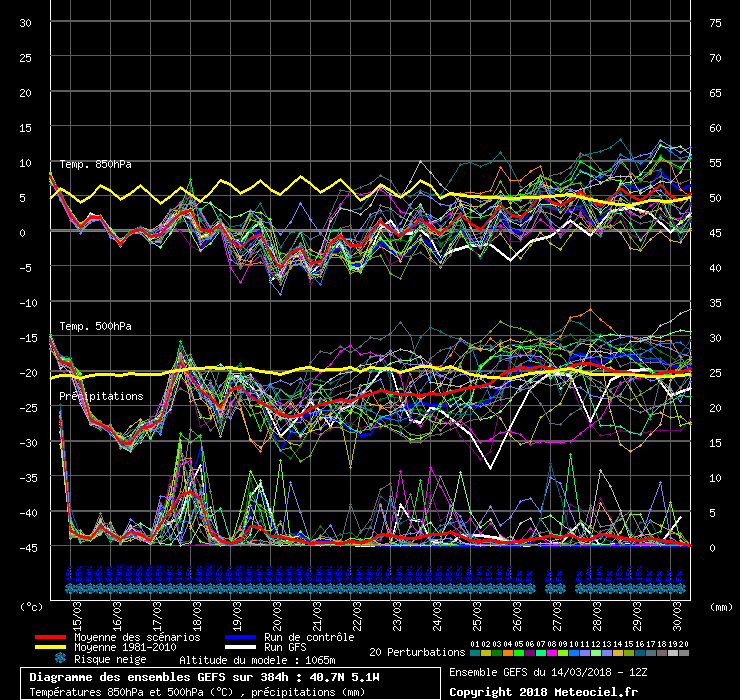Click the Copyright 2018 Meteociel.fr text

click(543, 692)
